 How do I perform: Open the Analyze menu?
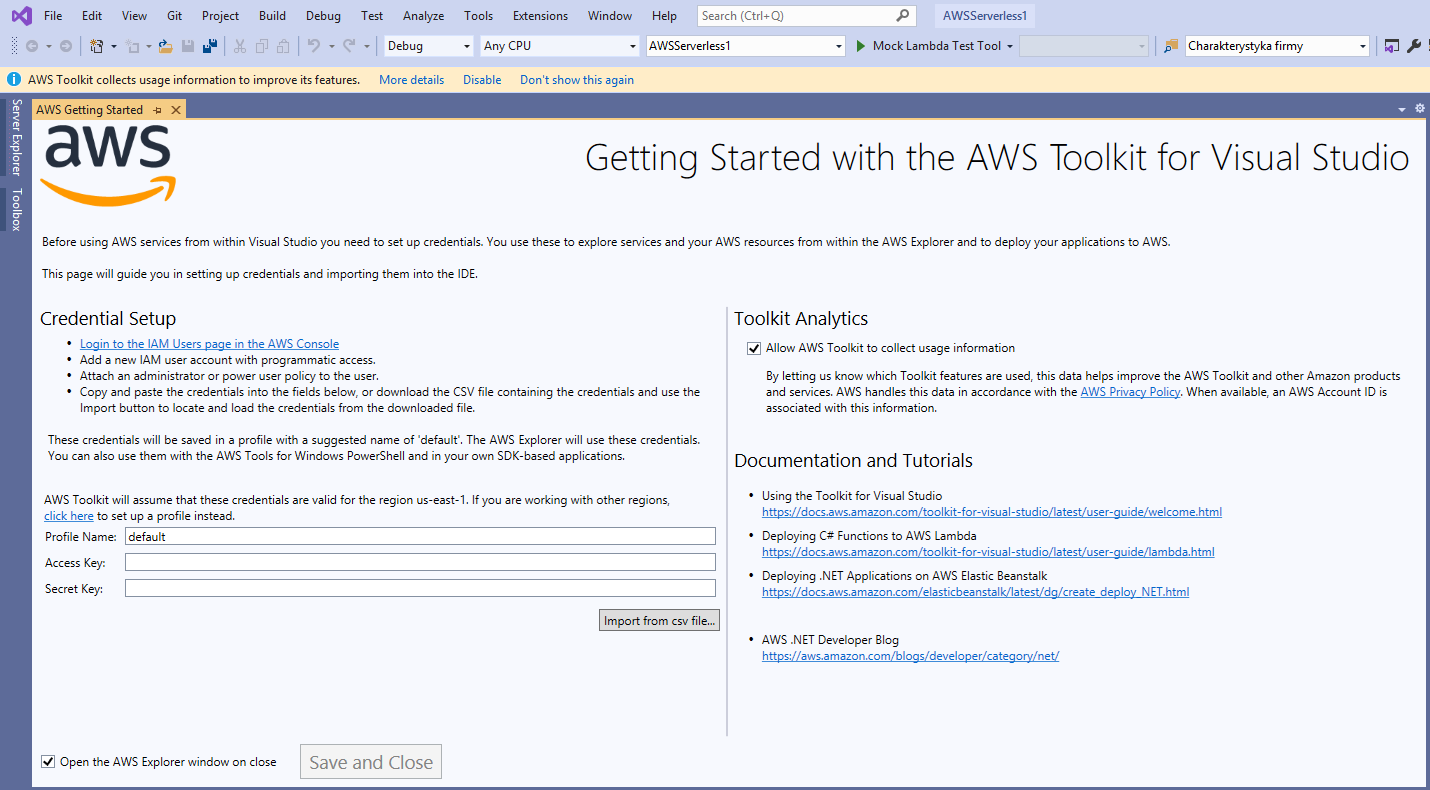click(423, 16)
